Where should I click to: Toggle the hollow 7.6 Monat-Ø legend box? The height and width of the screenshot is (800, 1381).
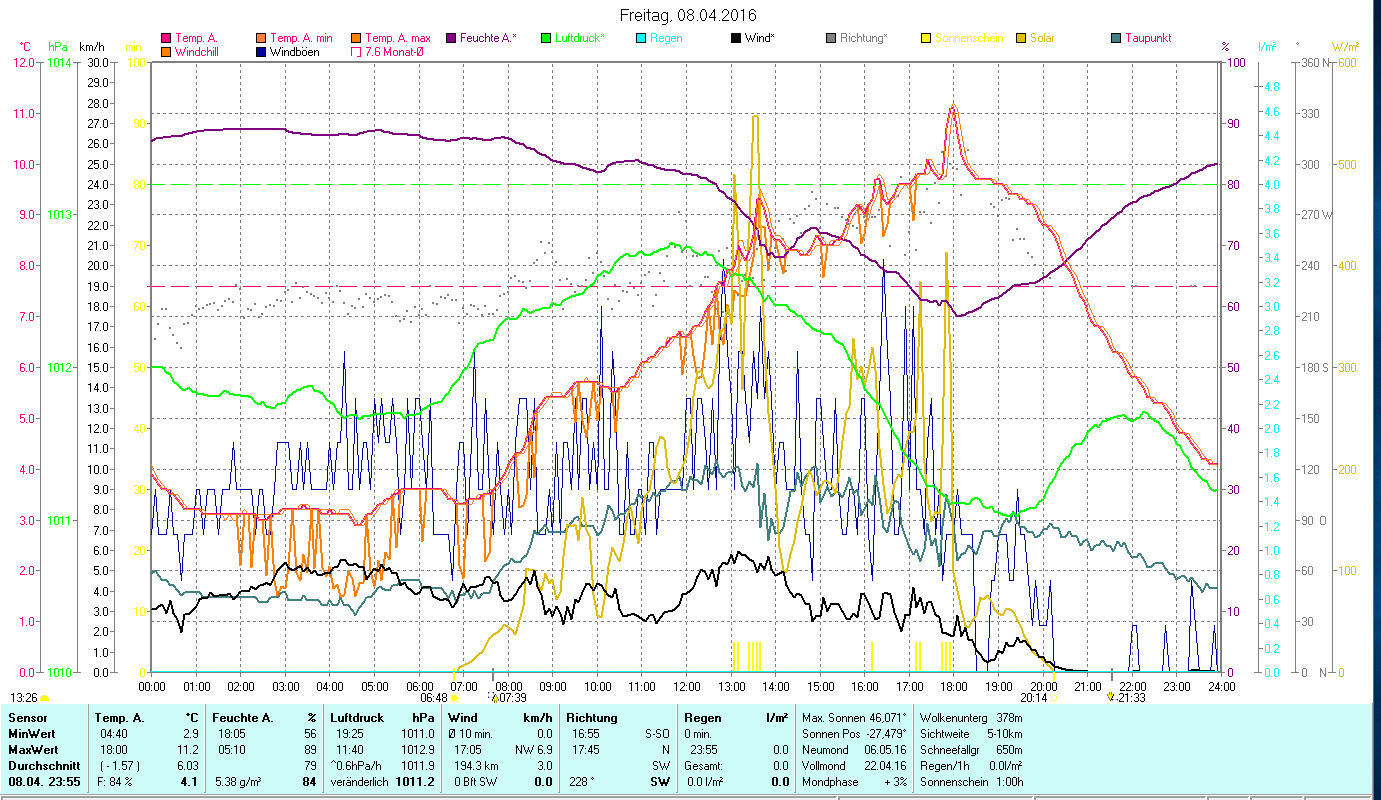[357, 52]
